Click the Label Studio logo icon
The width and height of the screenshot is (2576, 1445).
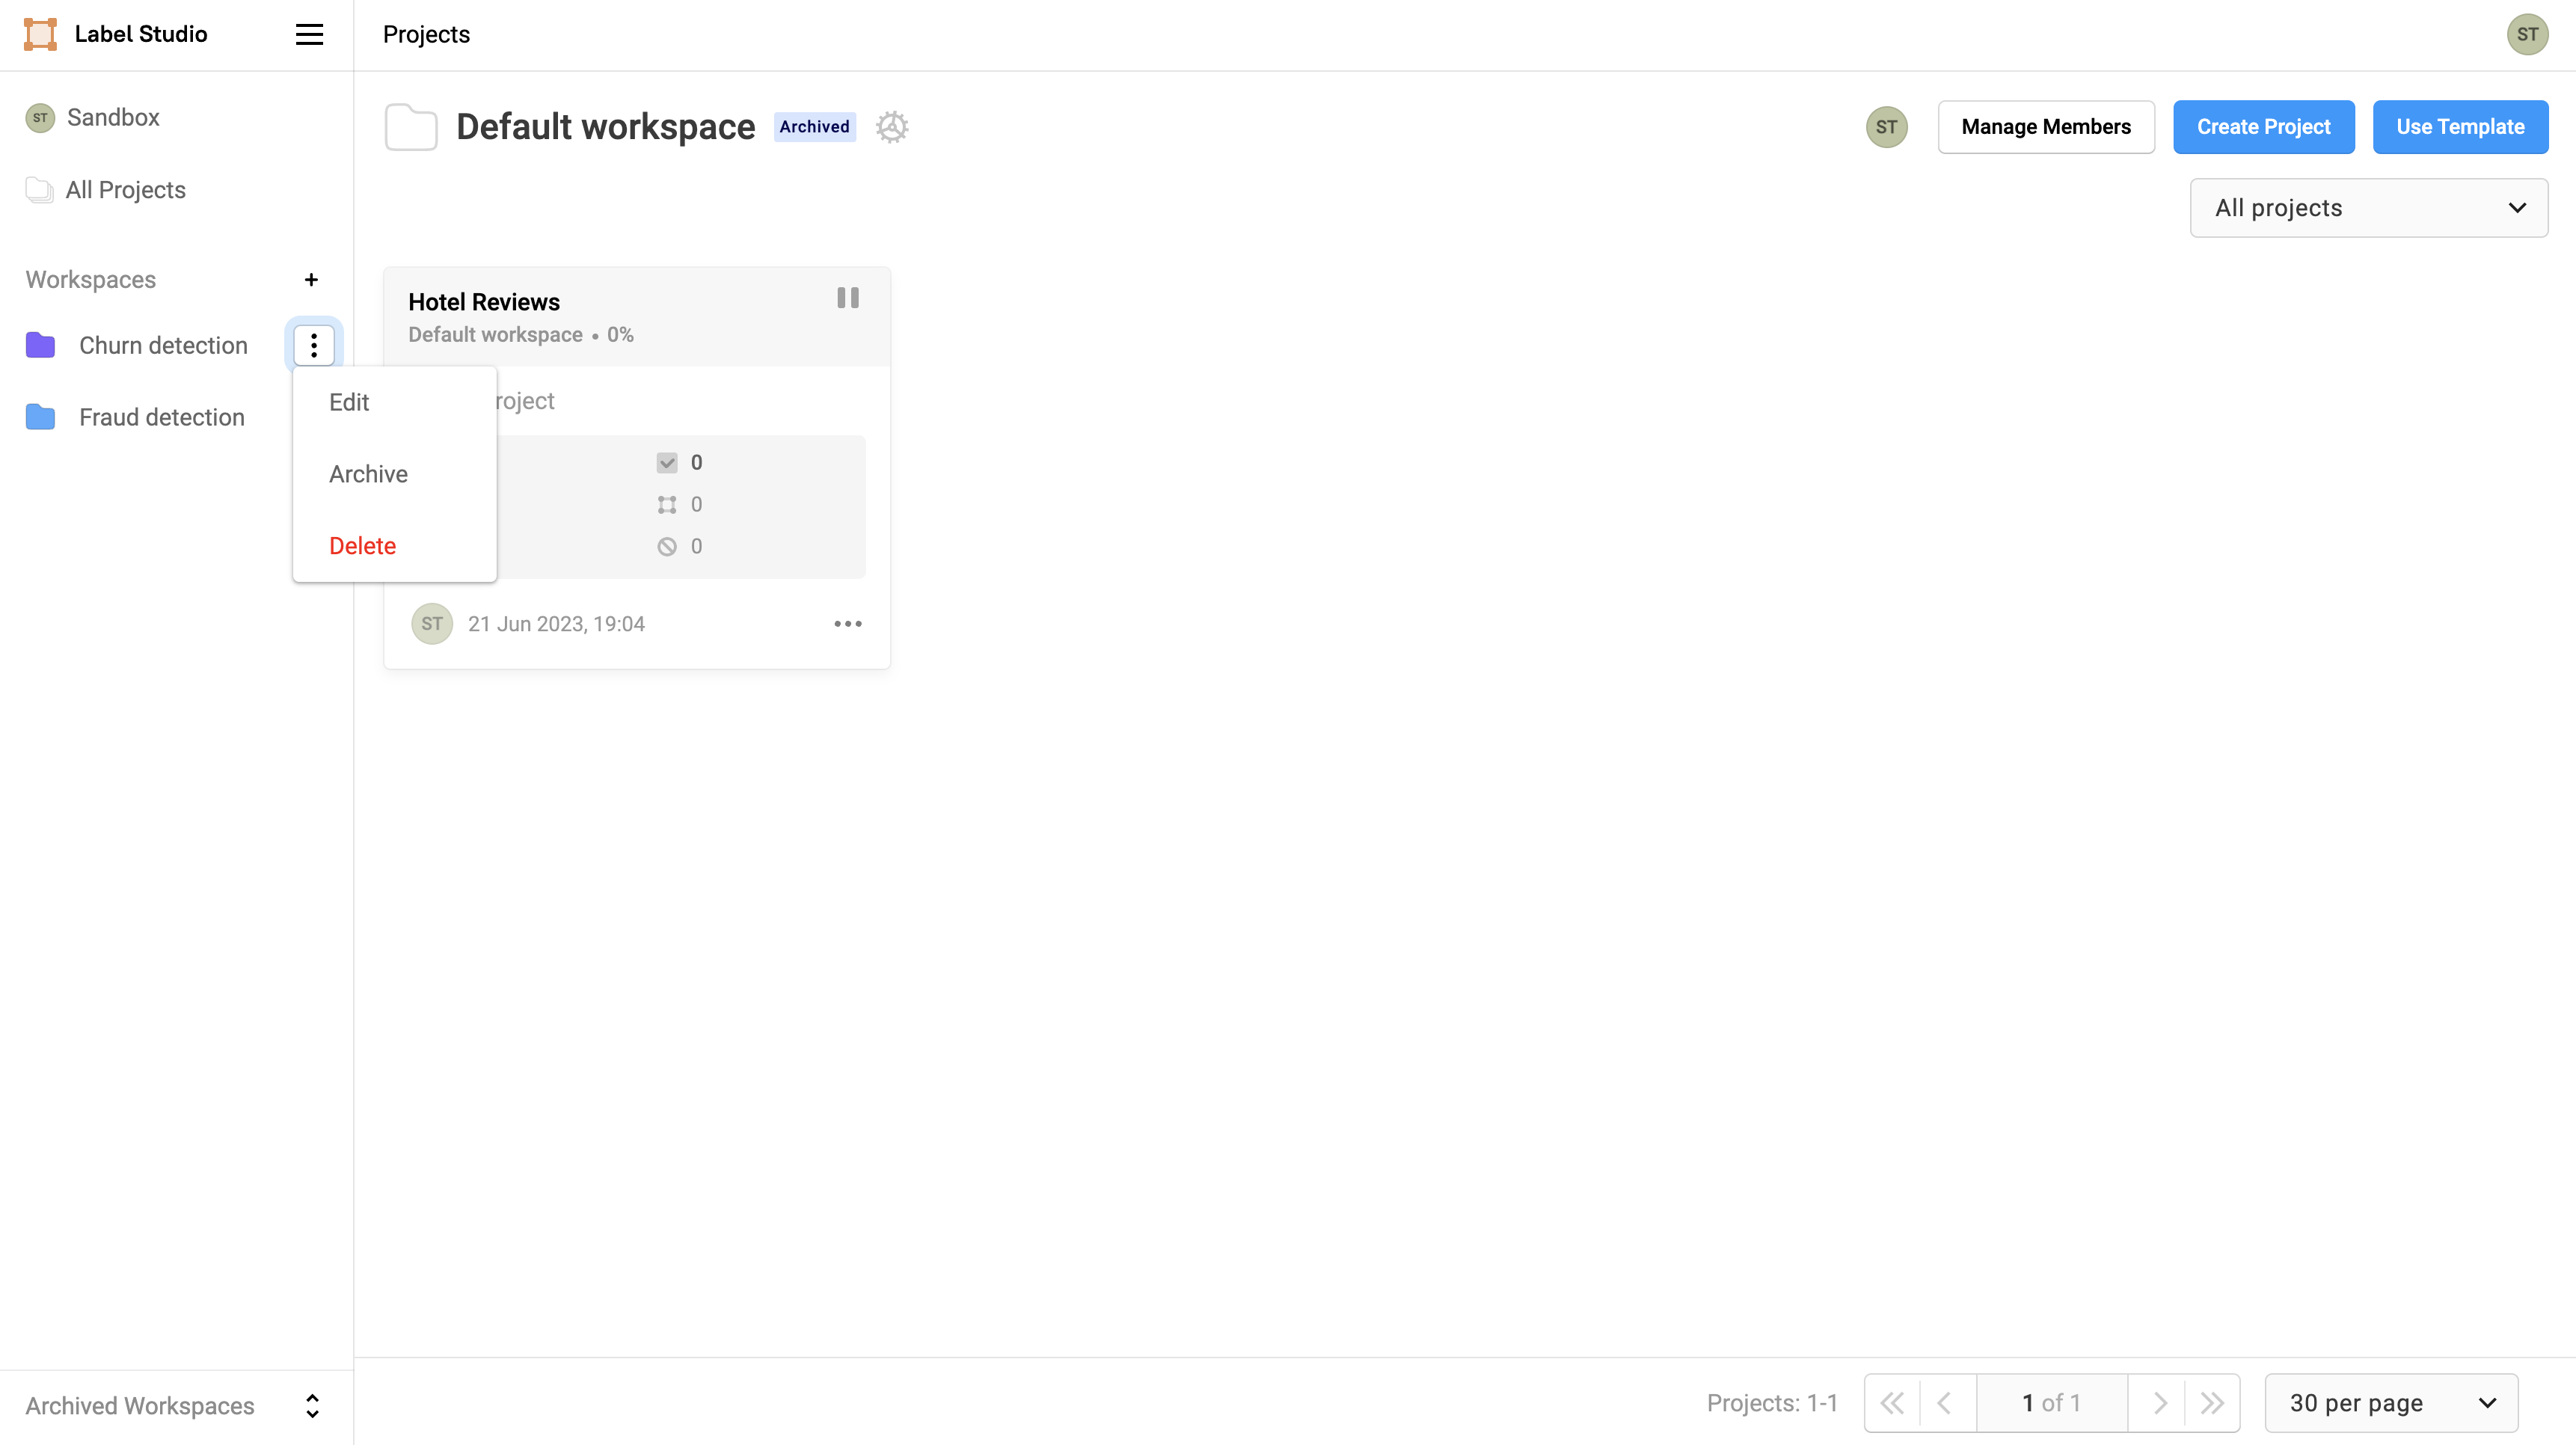pos(40,34)
